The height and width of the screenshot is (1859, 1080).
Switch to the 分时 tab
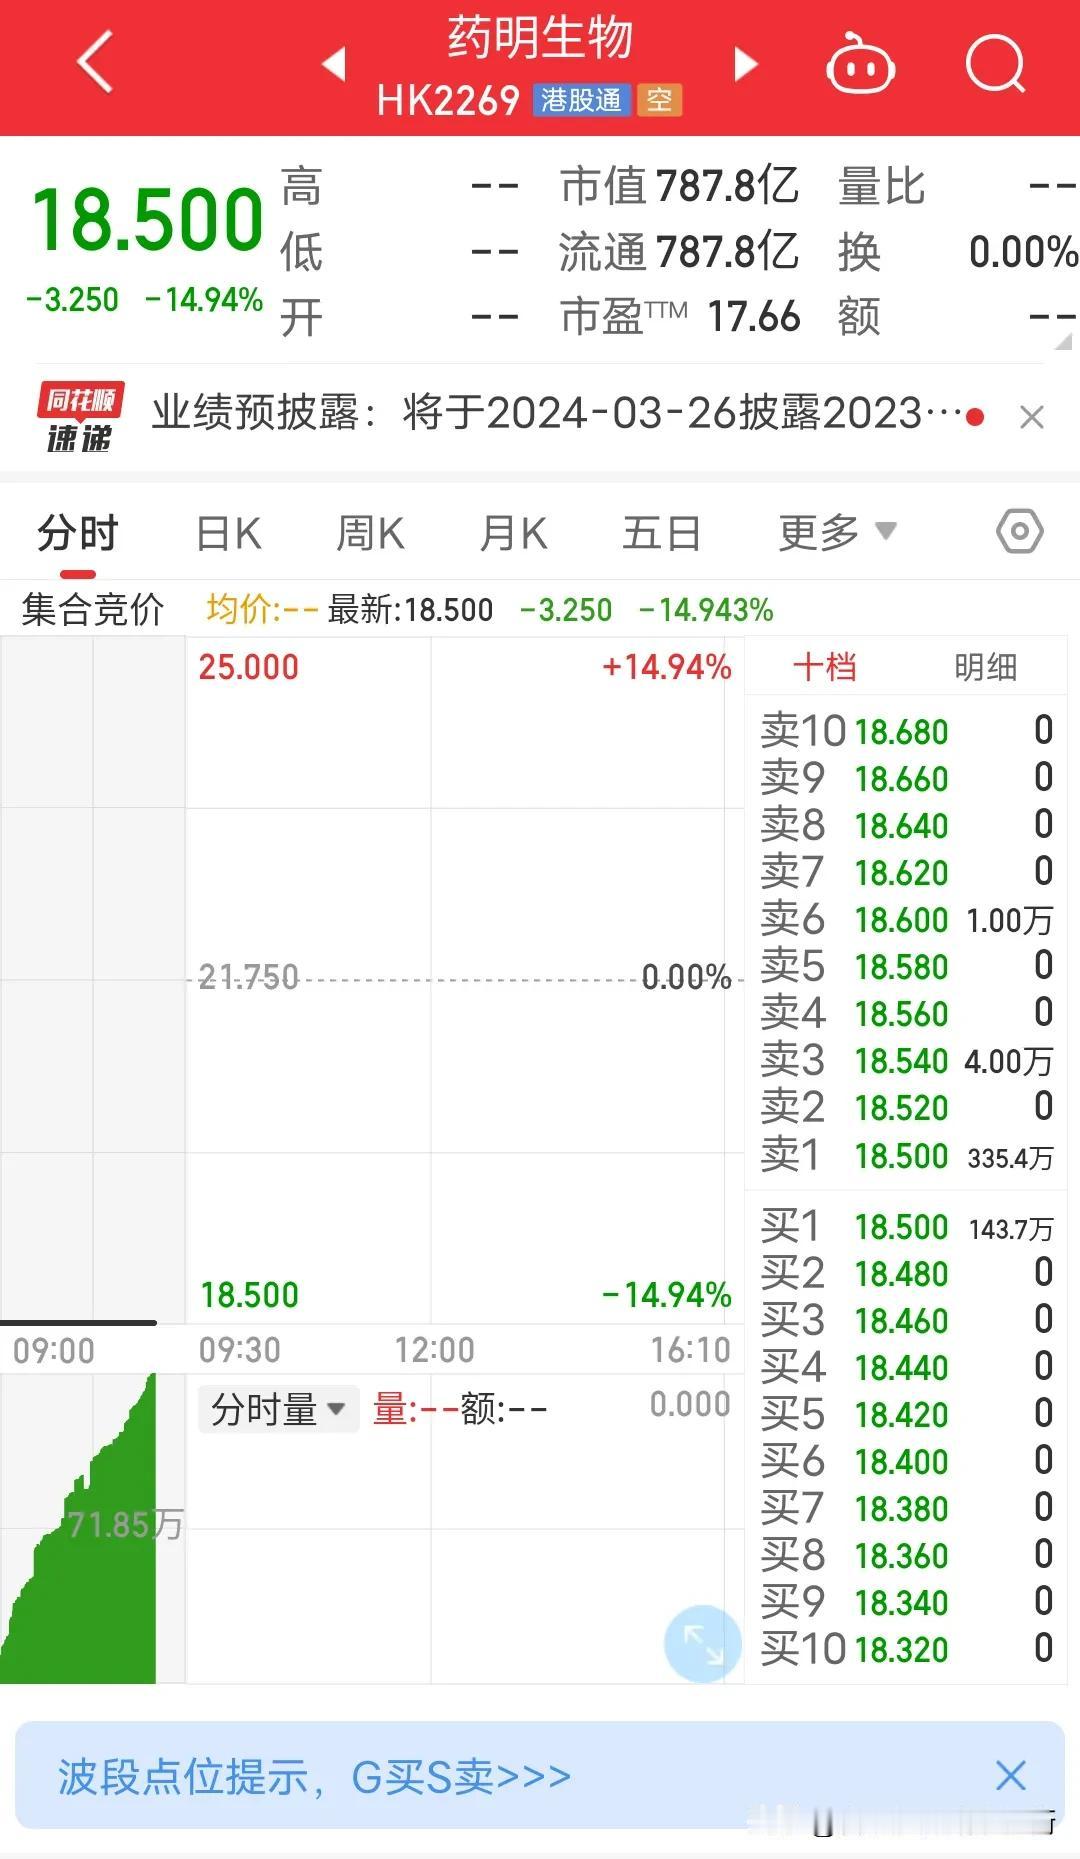tap(78, 533)
